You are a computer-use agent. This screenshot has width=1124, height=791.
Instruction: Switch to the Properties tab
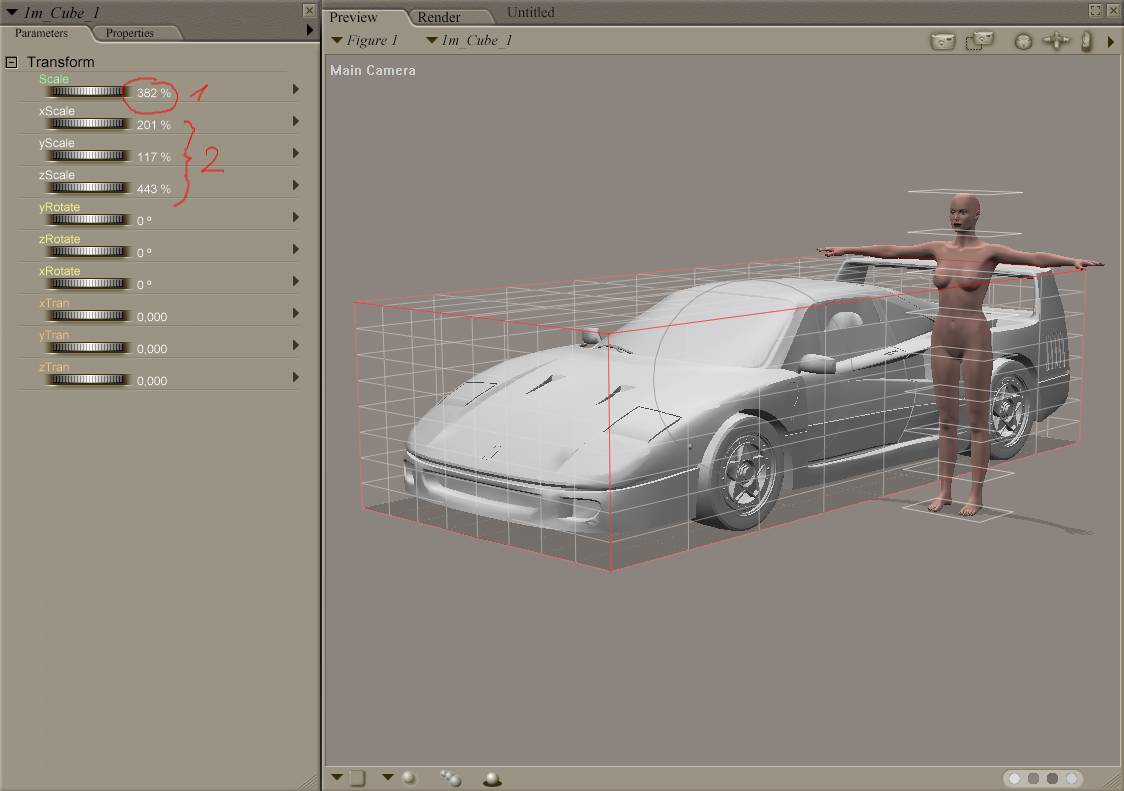pyautogui.click(x=130, y=33)
